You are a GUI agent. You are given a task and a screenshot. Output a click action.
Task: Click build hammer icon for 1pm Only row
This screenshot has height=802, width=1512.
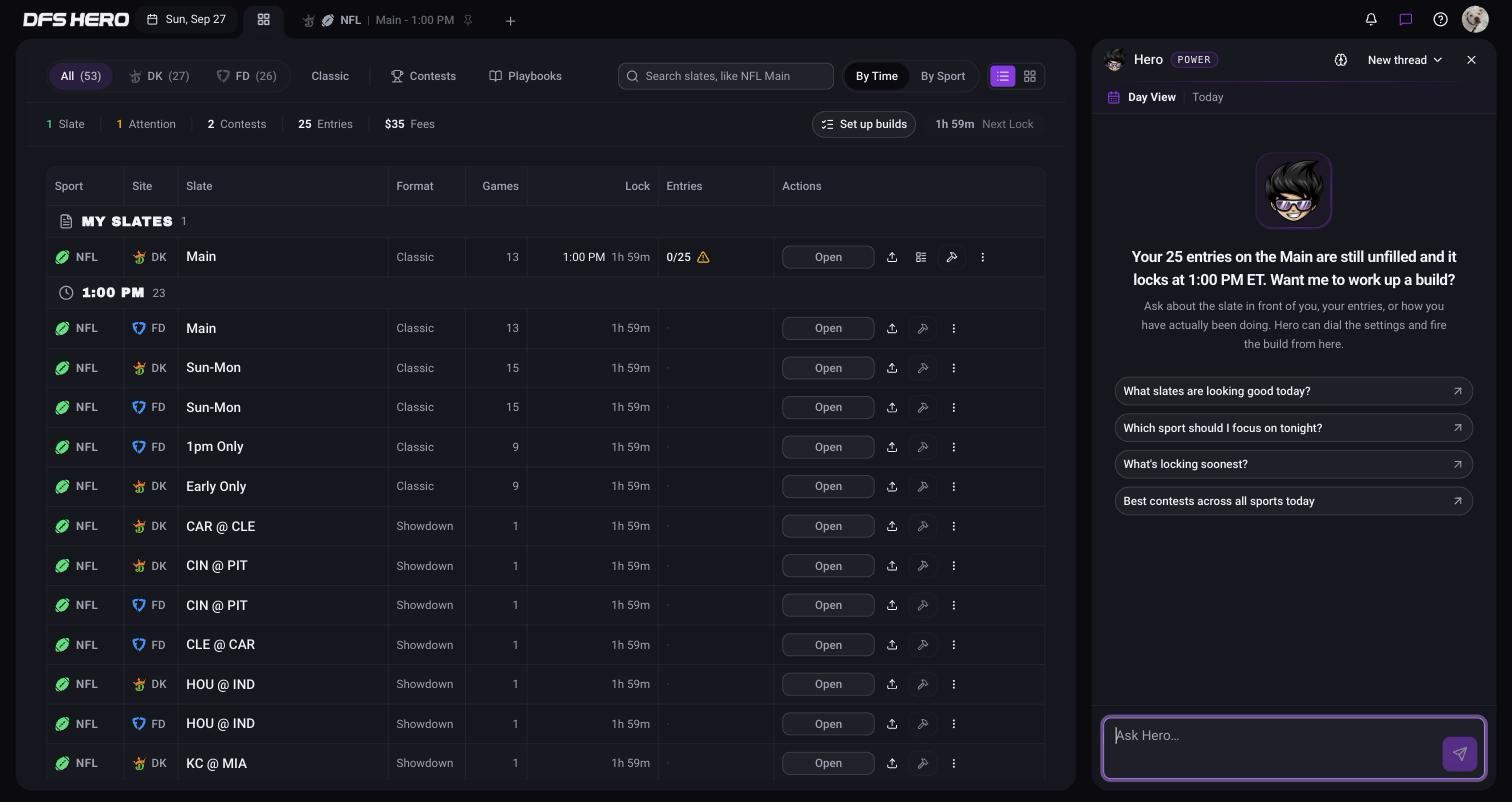click(923, 447)
